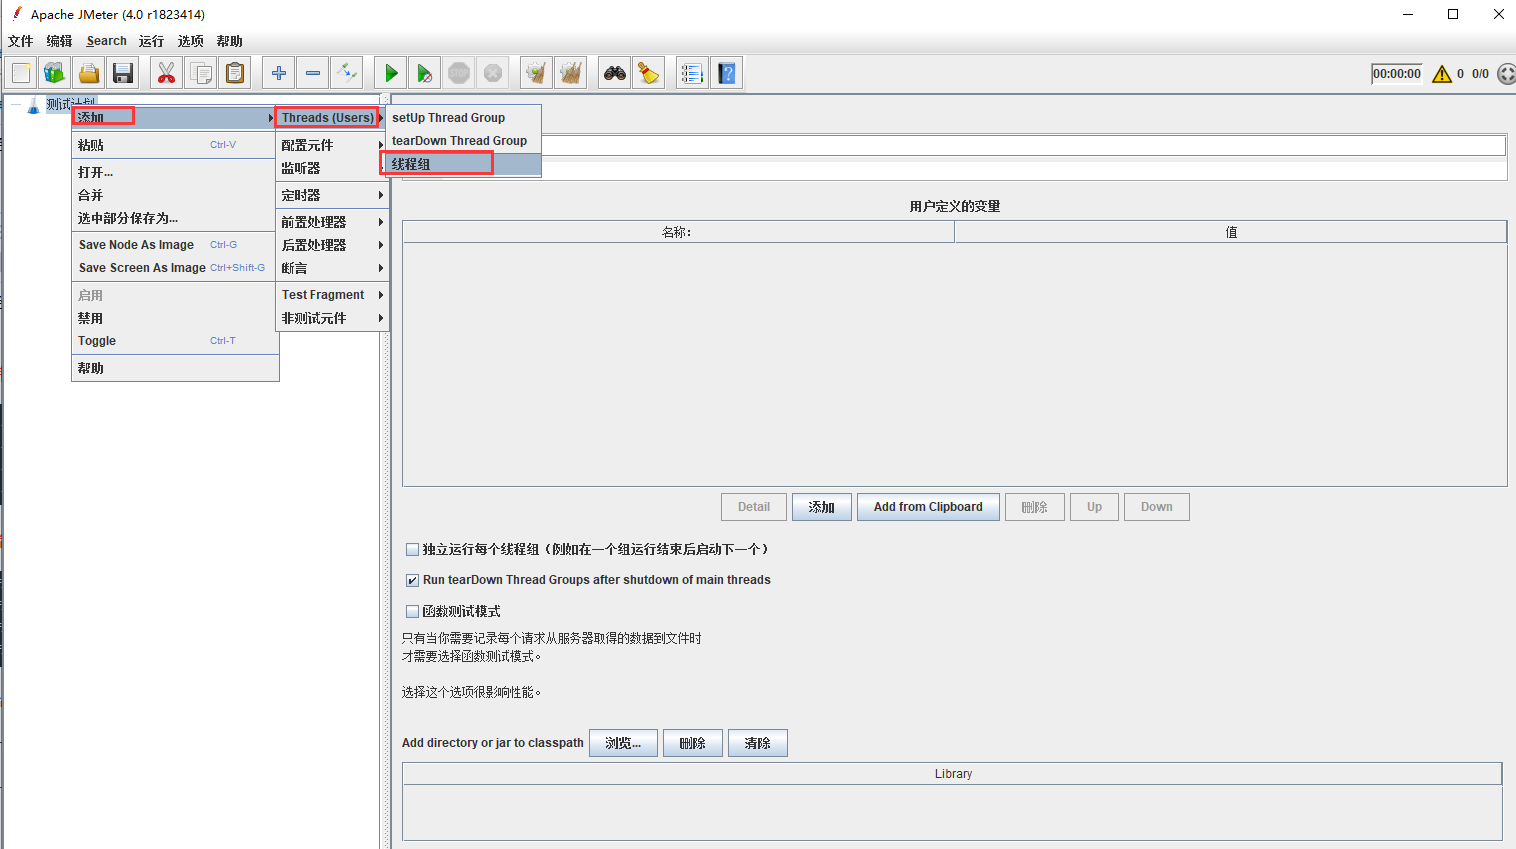This screenshot has height=849, width=1516.
Task: Click the Cut scissors icon
Action: [166, 73]
